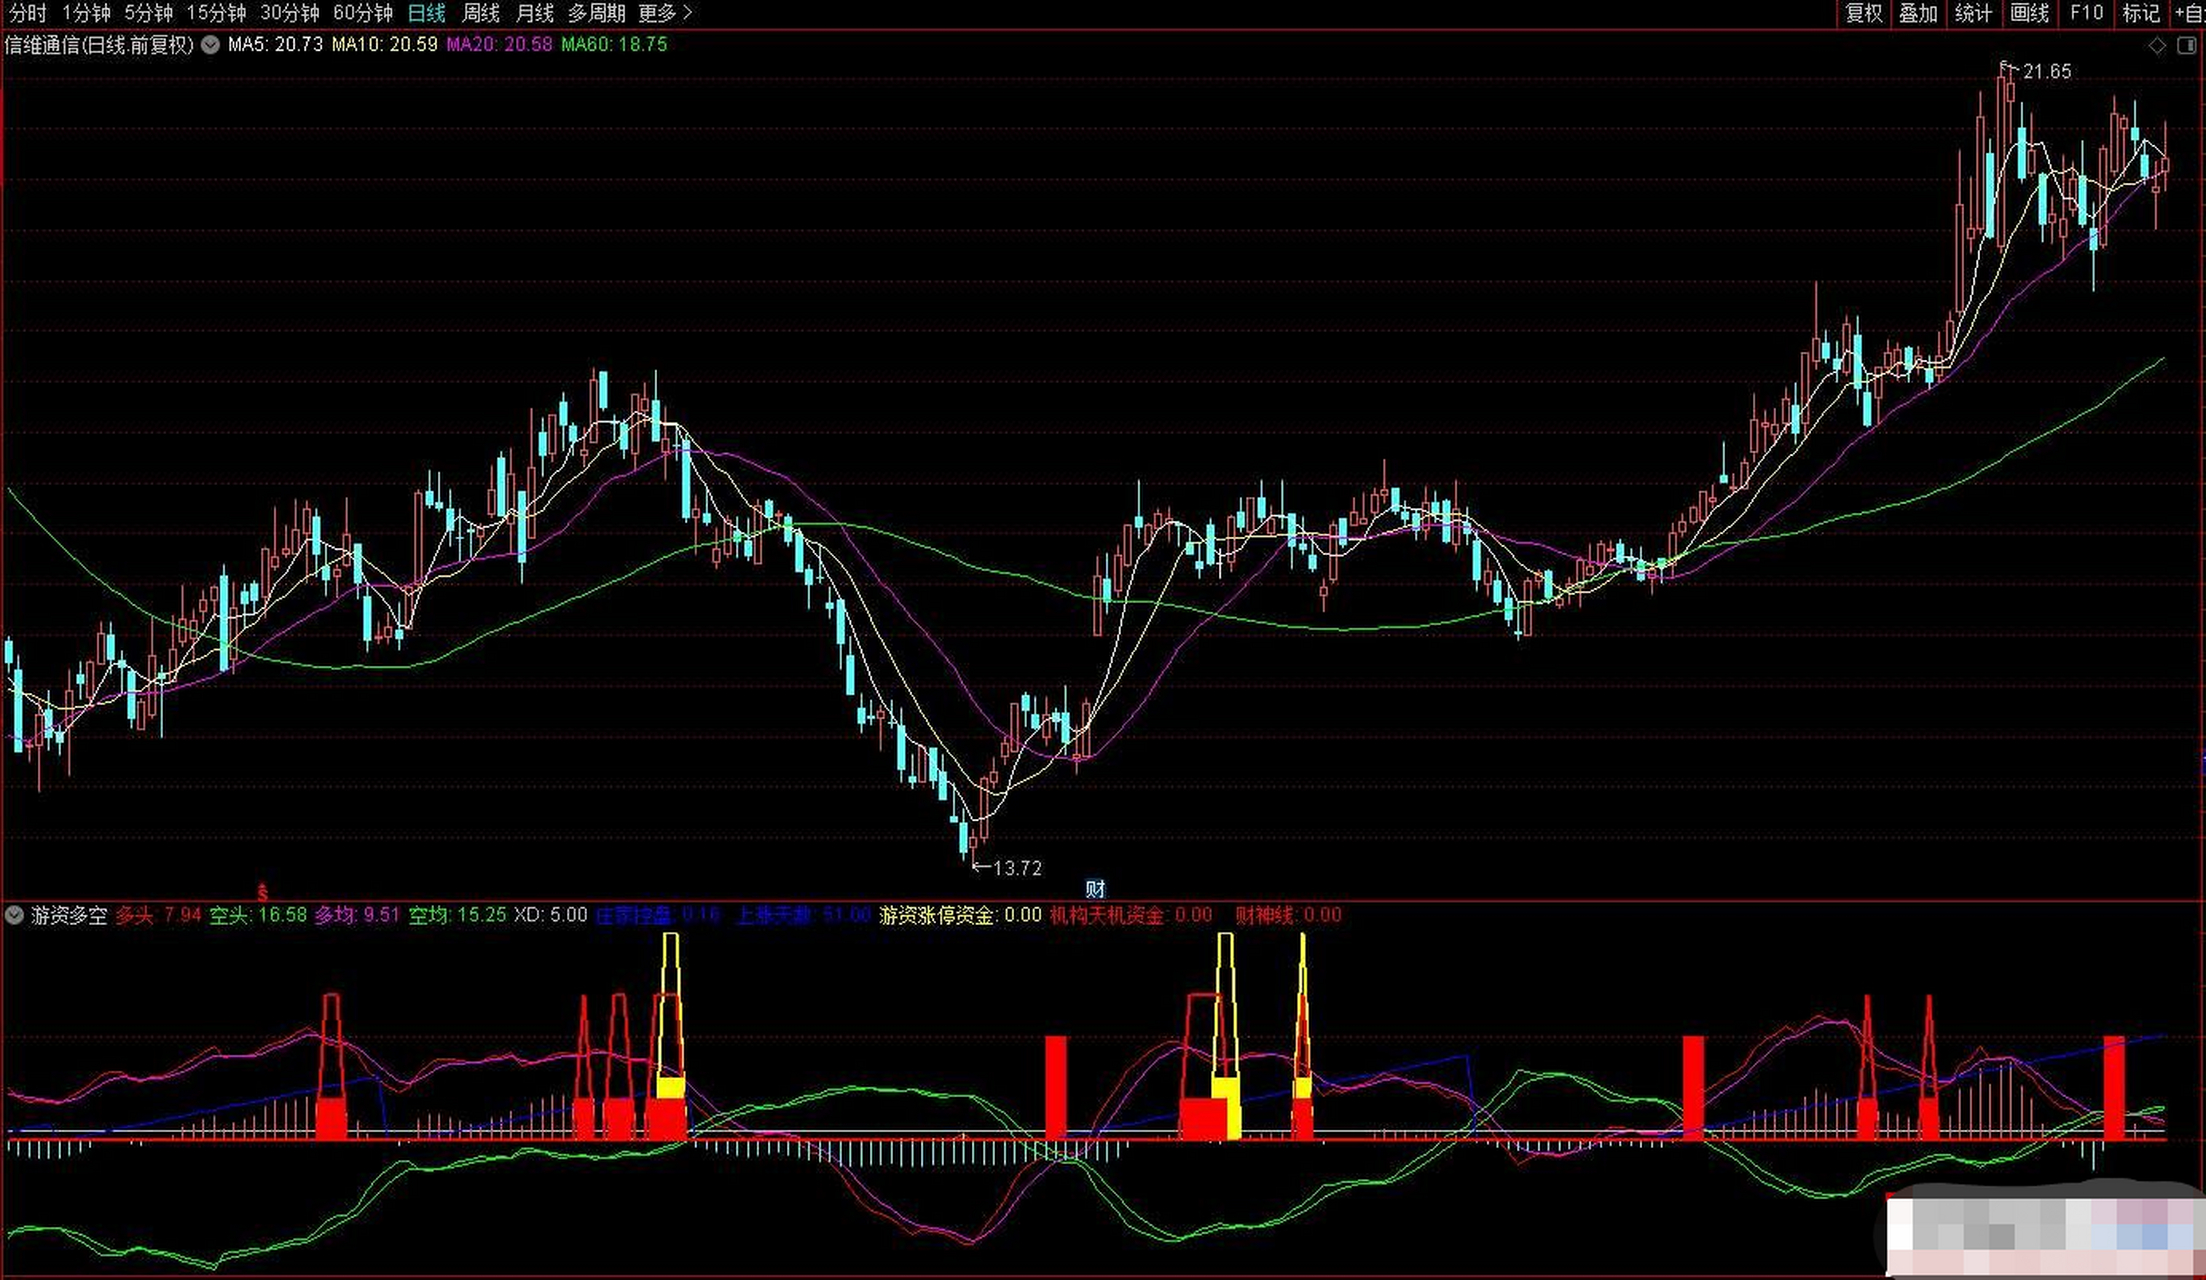Click the 多均: 9.51 value
The width and height of the screenshot is (2206, 1280).
tap(357, 915)
